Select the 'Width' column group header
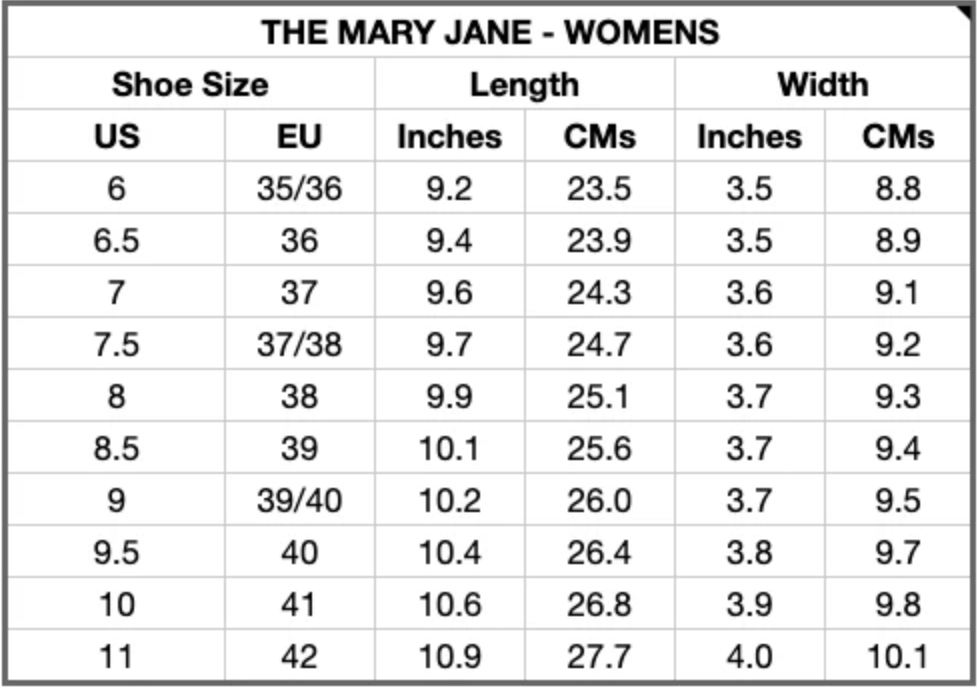 point(823,84)
